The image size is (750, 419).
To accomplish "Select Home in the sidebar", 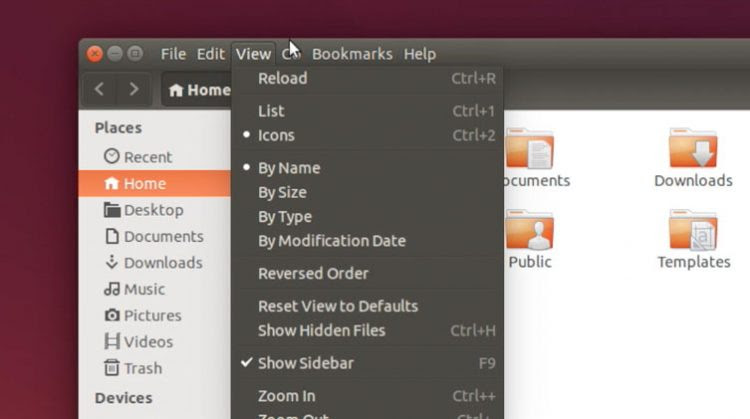I will click(154, 184).
